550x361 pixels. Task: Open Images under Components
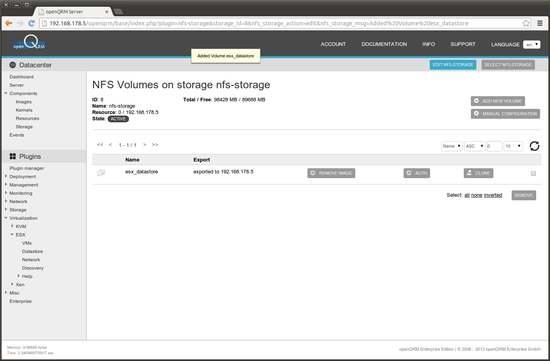tap(24, 102)
